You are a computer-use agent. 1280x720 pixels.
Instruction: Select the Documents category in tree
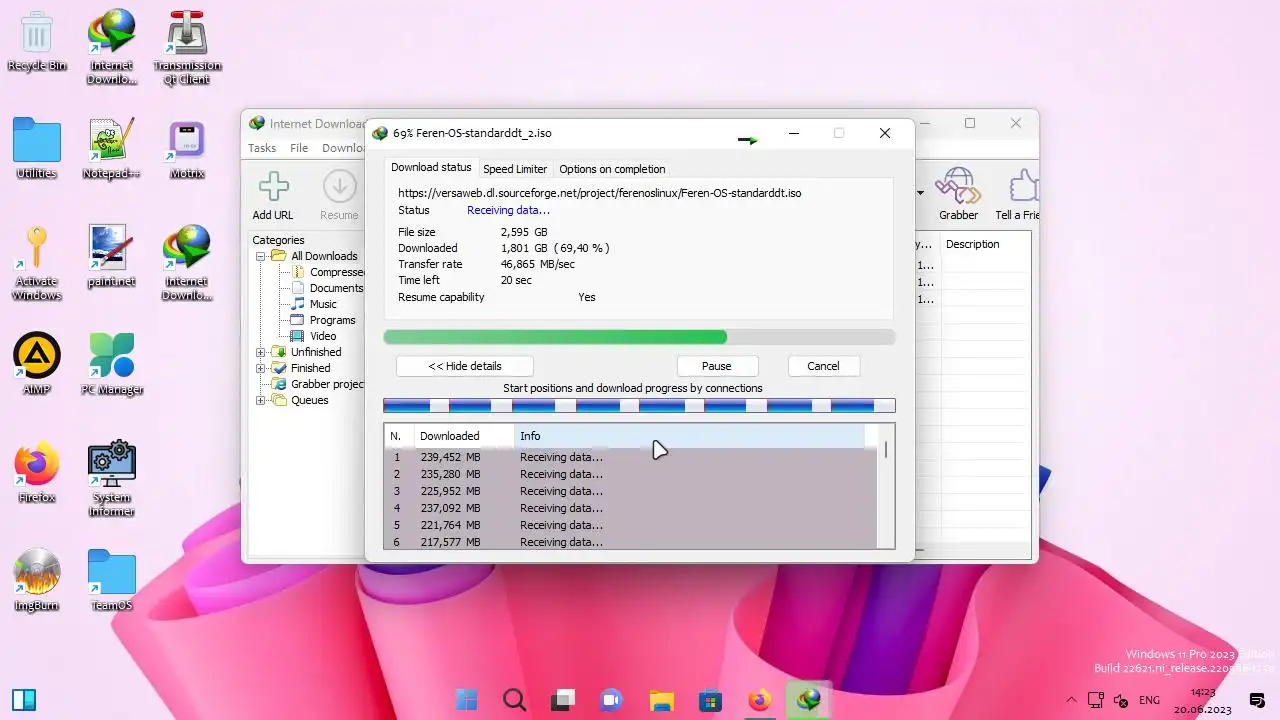tap(335, 288)
